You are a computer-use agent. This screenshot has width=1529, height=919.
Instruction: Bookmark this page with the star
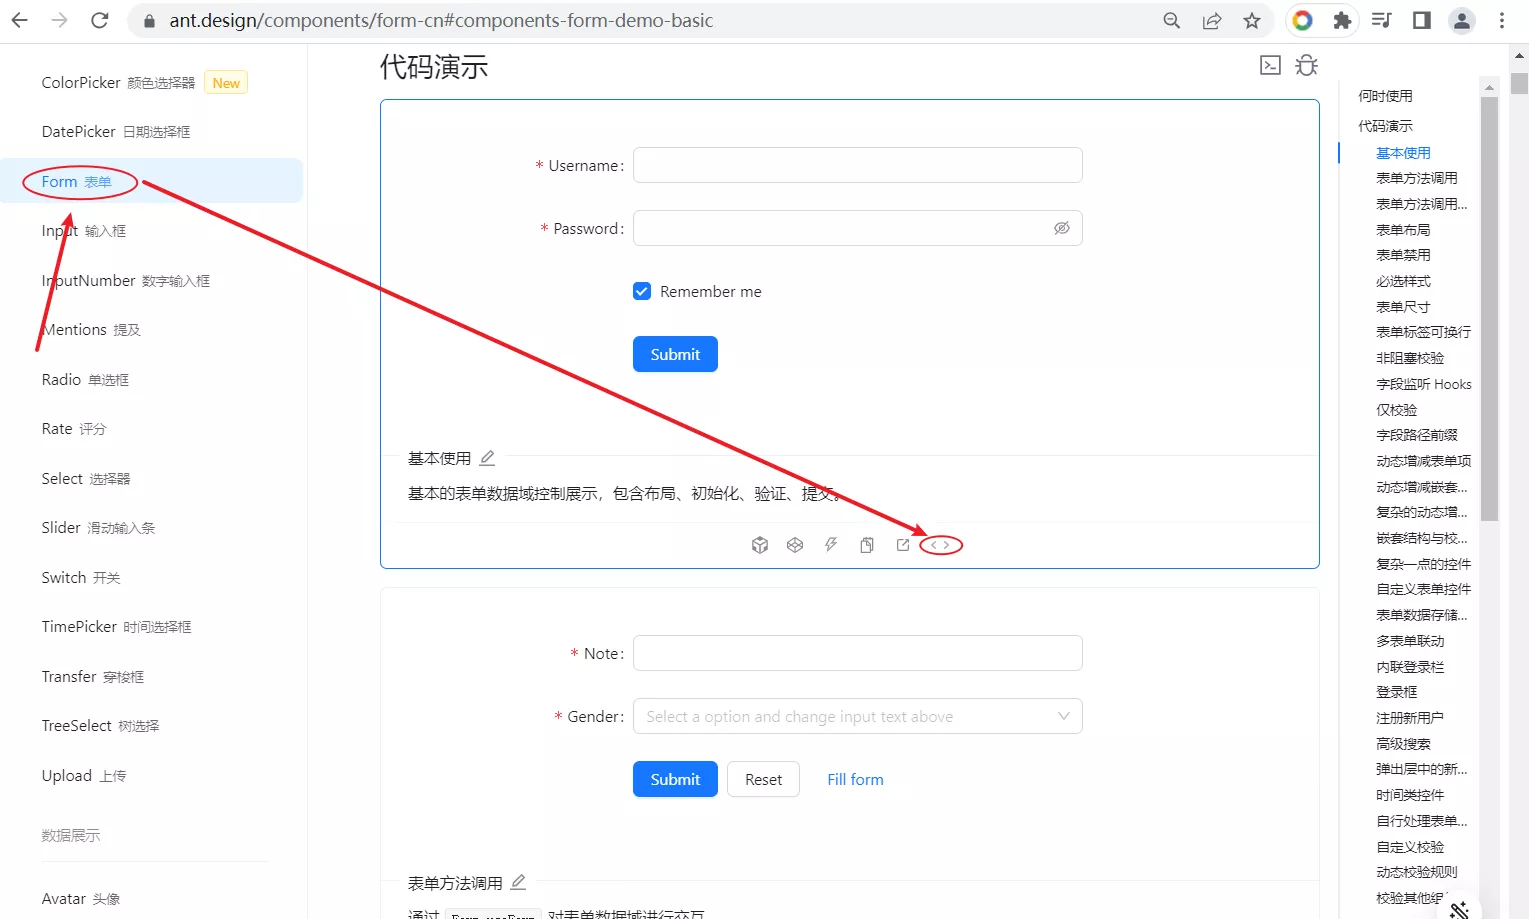(1252, 20)
